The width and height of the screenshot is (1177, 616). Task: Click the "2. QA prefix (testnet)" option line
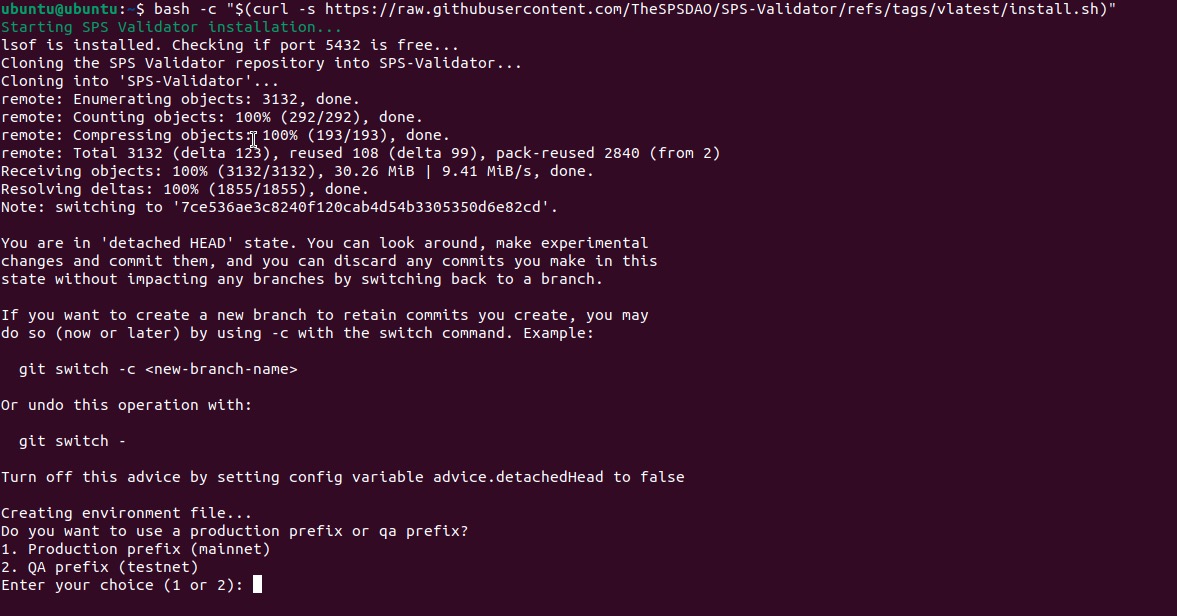100,567
